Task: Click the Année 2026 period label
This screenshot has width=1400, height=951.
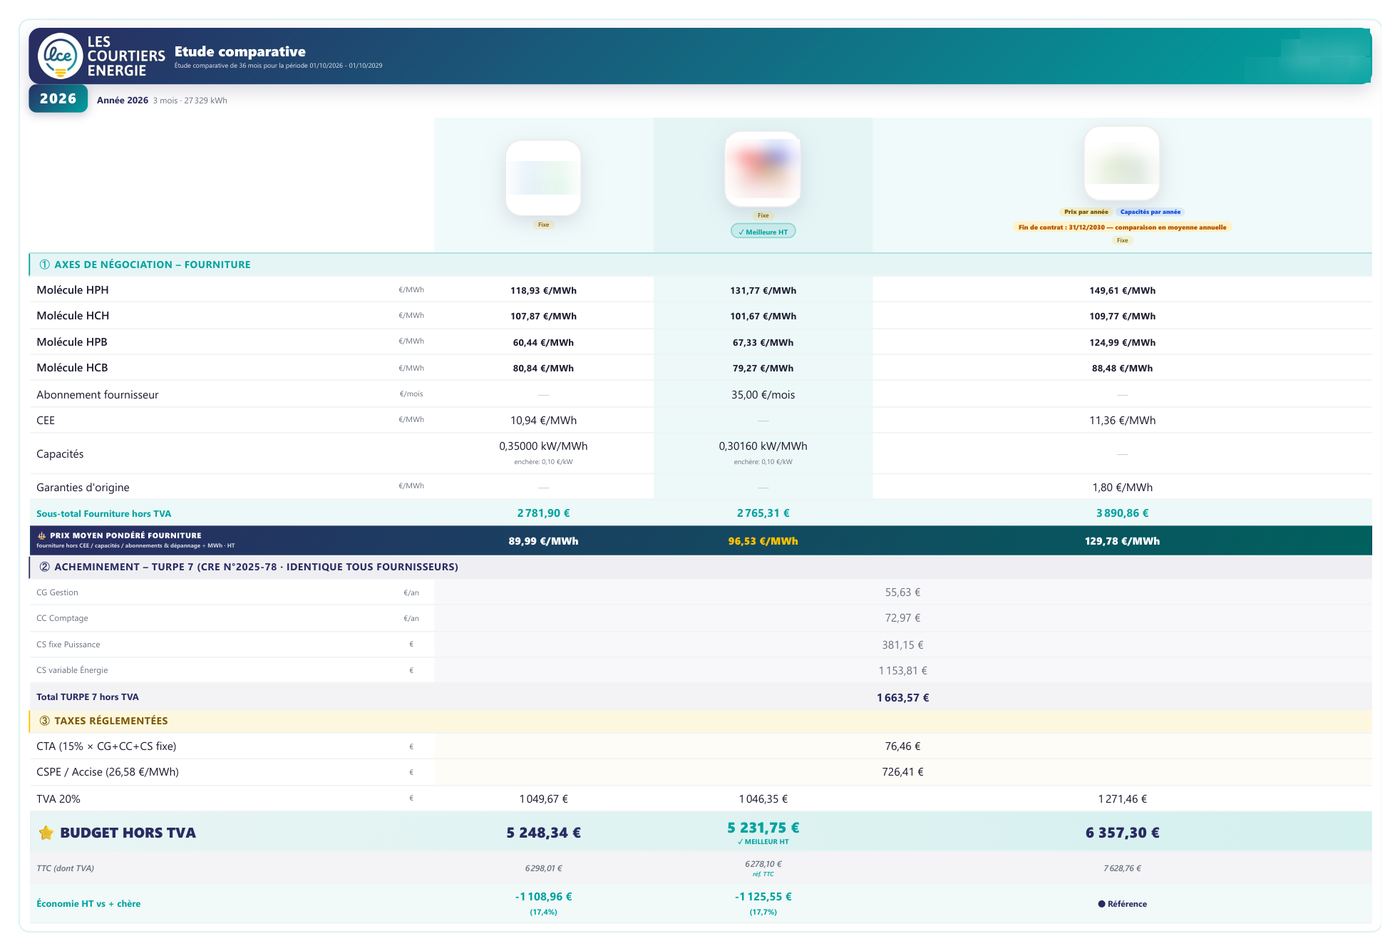Action: pos(122,100)
